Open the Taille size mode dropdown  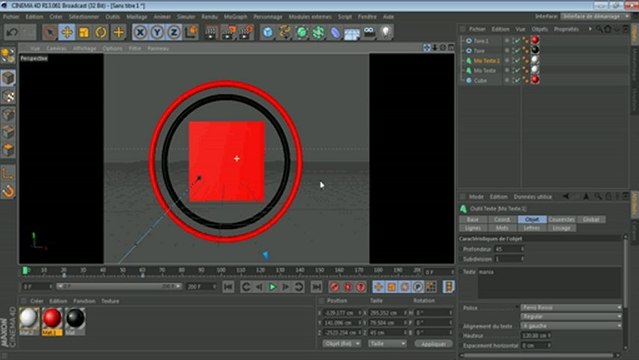[x=387, y=344]
